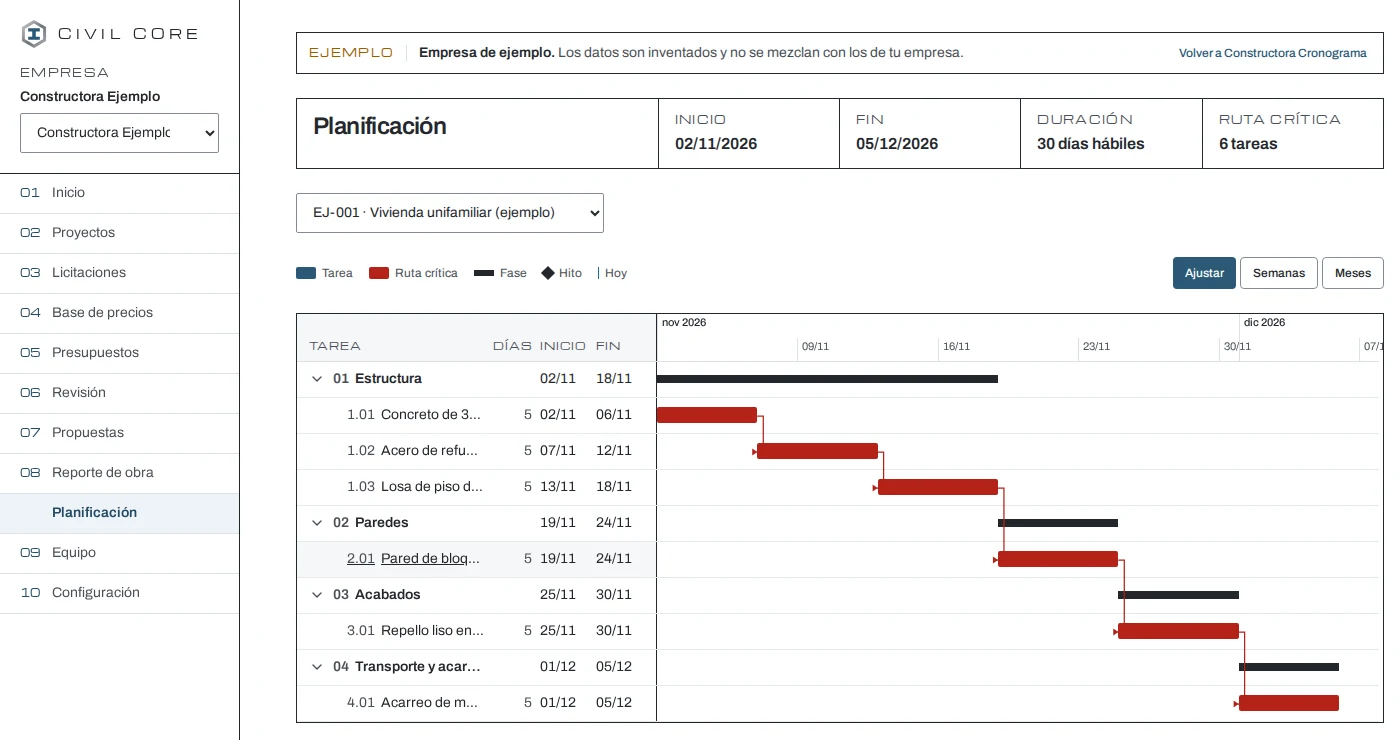Click the 03 Acabados phase name
Image resolution: width=1400 pixels, height=740 pixels.
pos(387,595)
